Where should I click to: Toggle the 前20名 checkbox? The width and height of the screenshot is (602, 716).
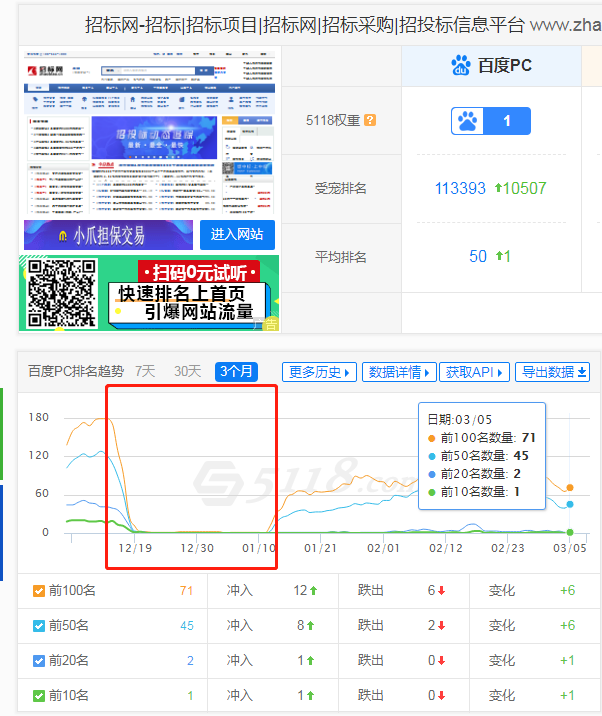pos(39,661)
